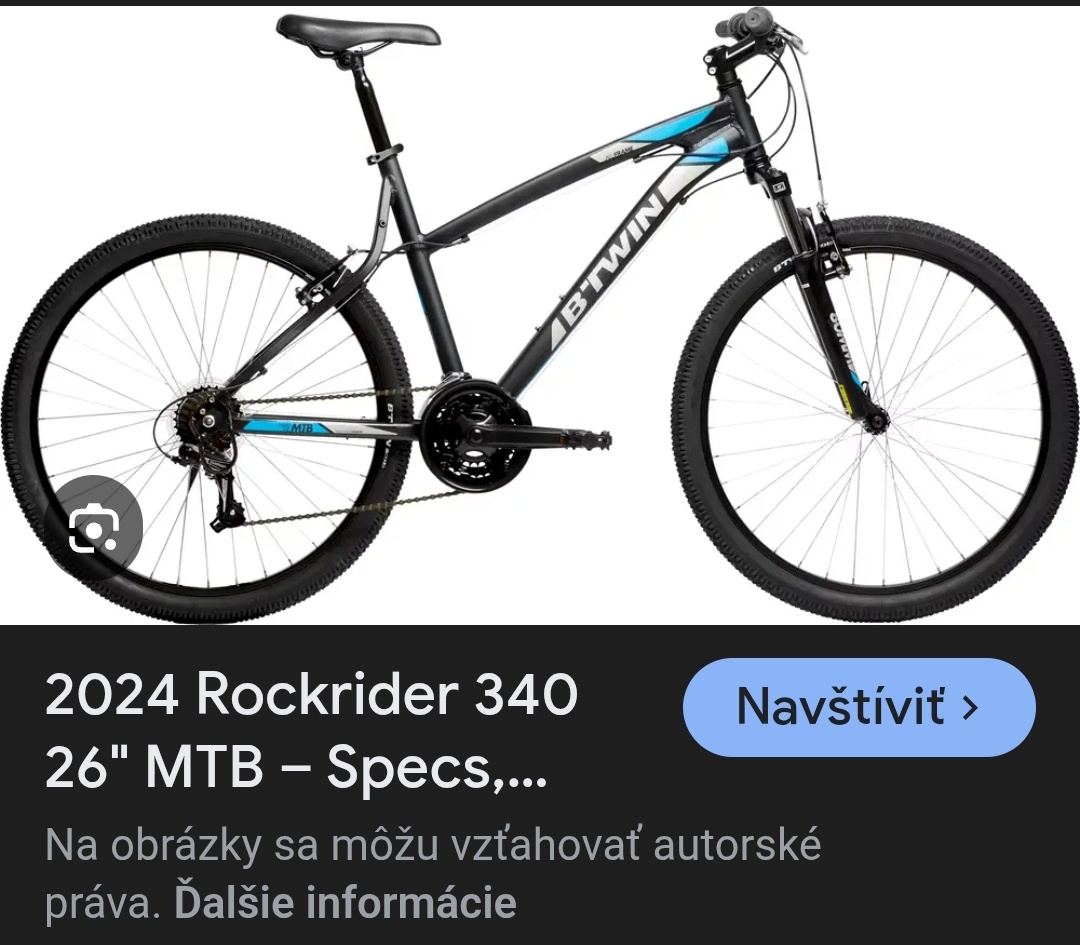
Task: Click the Navštíviť button
Action: coord(859,707)
